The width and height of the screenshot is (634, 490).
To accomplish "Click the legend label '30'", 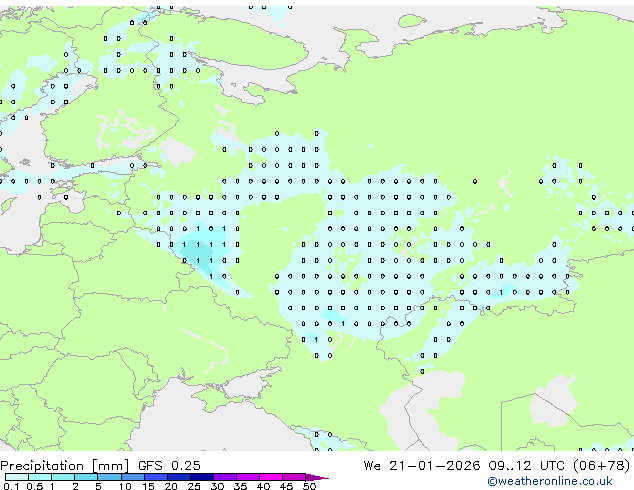I will [217, 486].
